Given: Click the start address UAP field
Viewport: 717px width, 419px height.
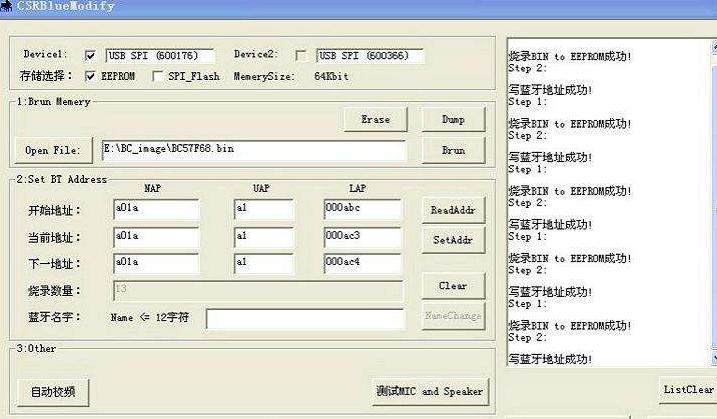Looking at the screenshot, I should [x=263, y=209].
